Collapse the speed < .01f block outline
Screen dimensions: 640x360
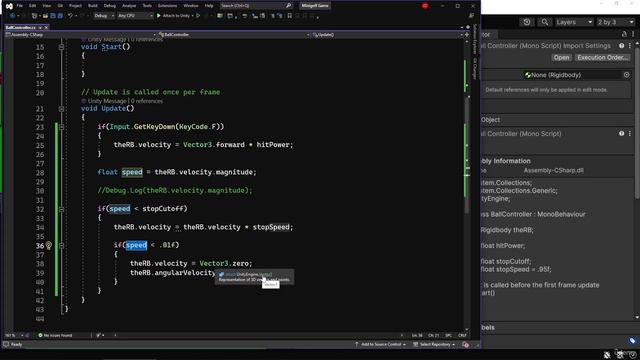[61, 246]
